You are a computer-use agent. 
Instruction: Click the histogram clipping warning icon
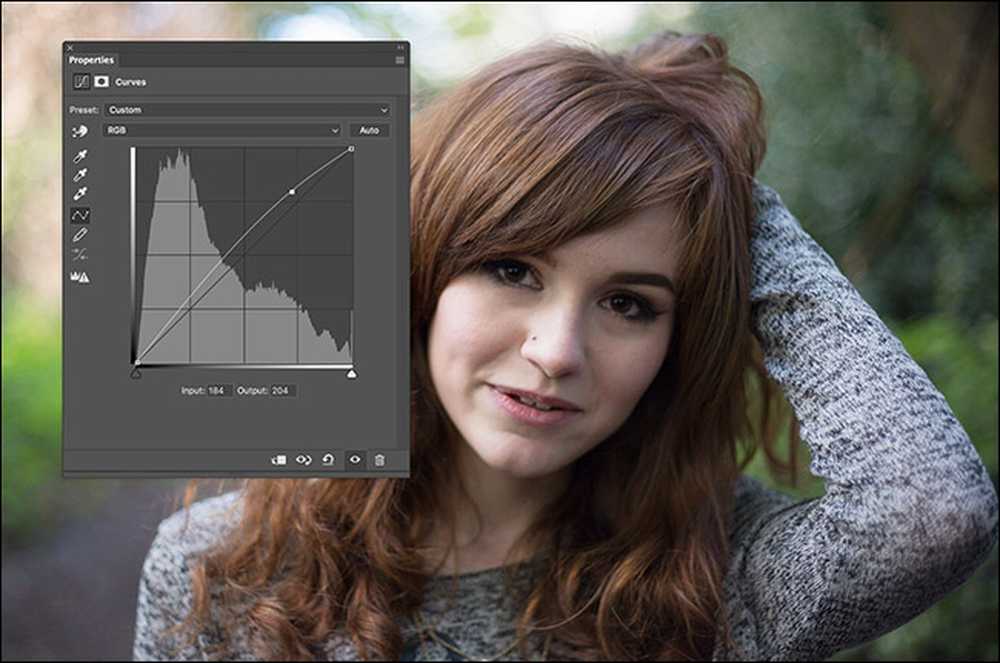pos(80,277)
